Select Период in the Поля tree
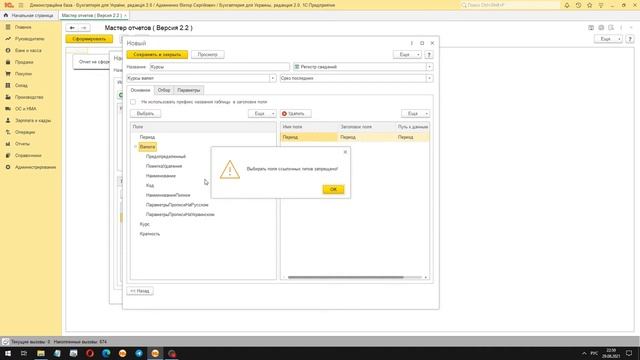The image size is (640, 360). point(147,137)
